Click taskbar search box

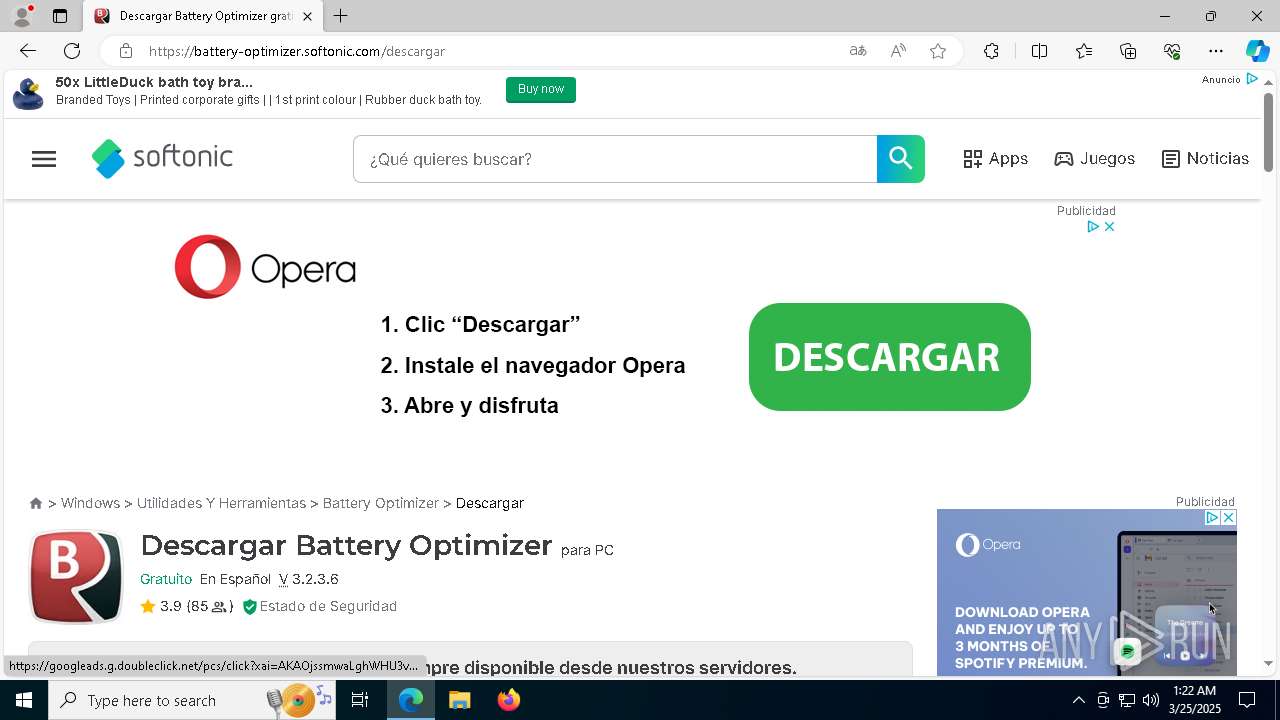coord(193,700)
